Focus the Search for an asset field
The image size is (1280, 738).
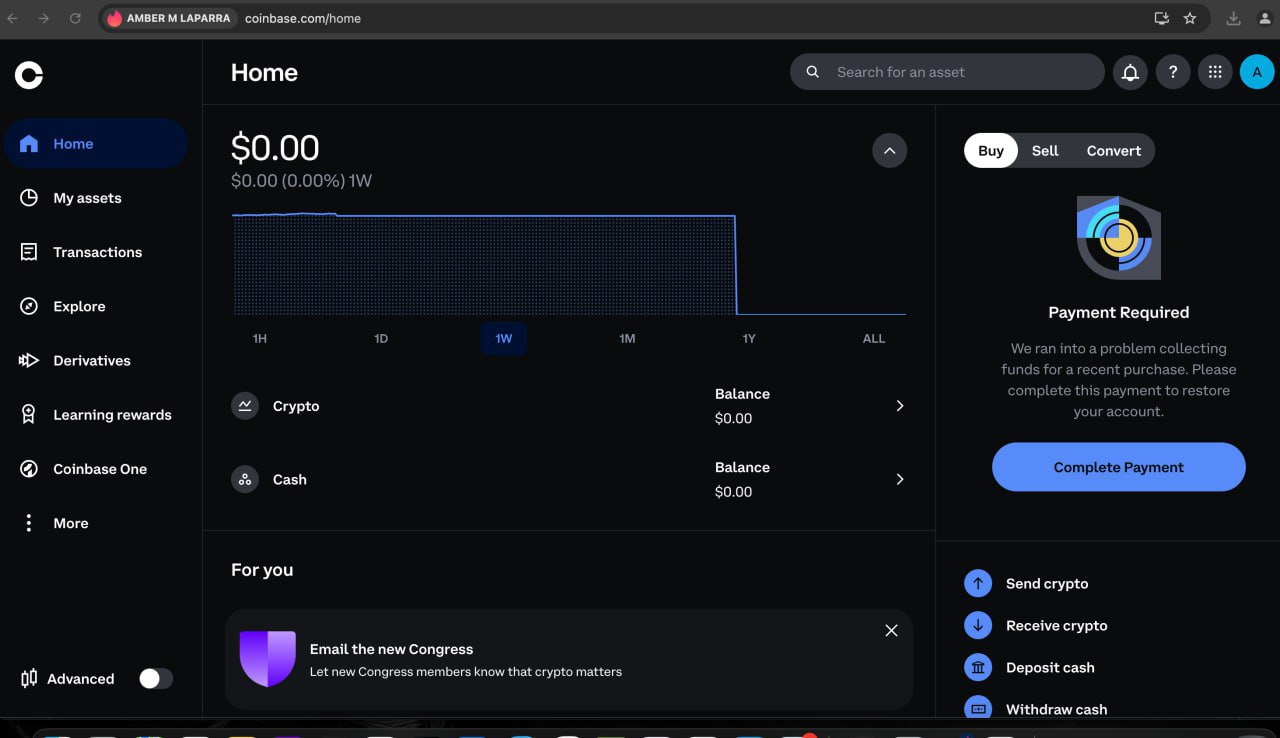click(x=947, y=72)
